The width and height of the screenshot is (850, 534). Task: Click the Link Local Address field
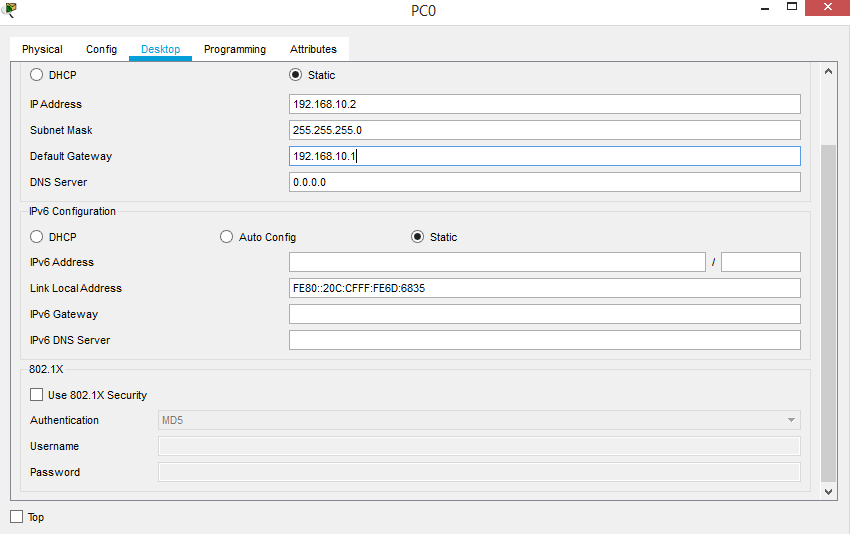coord(545,288)
